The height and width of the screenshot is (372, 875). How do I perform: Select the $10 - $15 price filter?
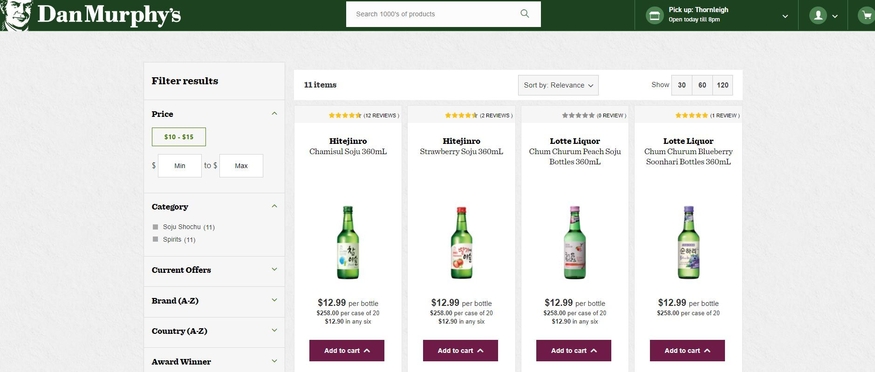[x=179, y=137]
